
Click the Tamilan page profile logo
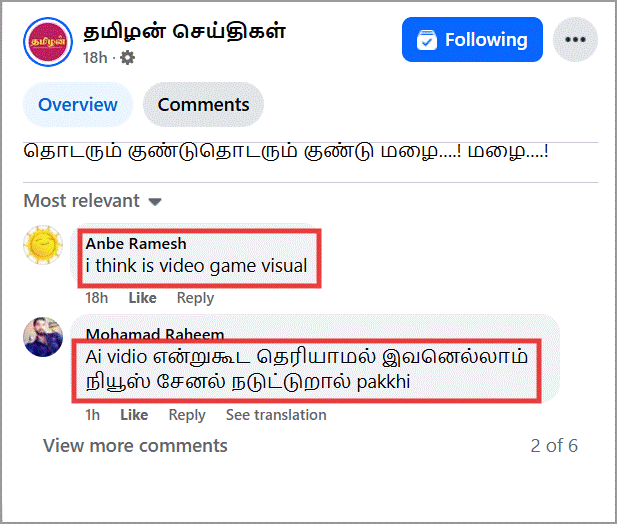(48, 42)
